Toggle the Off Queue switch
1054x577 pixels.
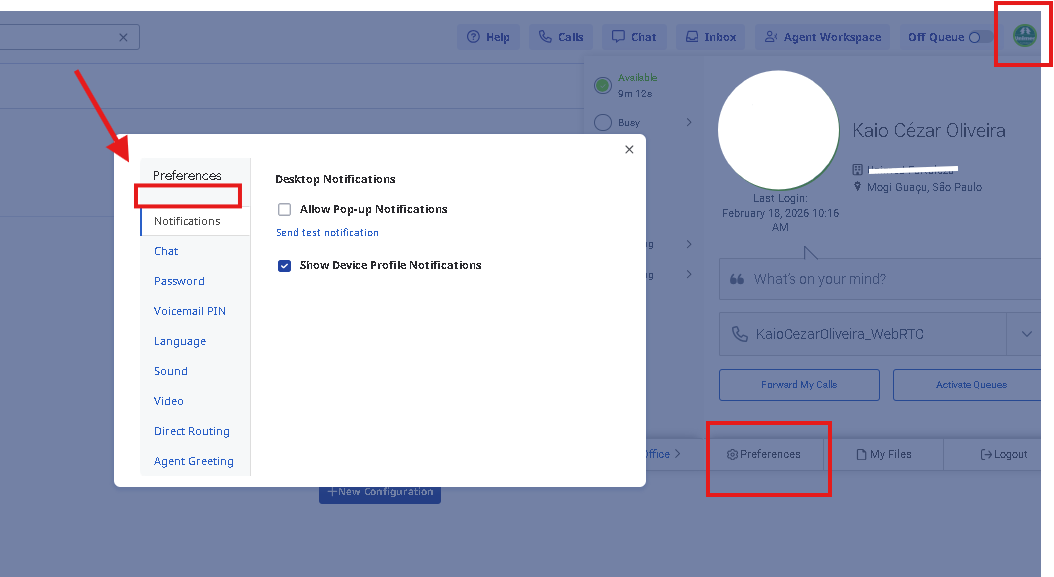[980, 37]
